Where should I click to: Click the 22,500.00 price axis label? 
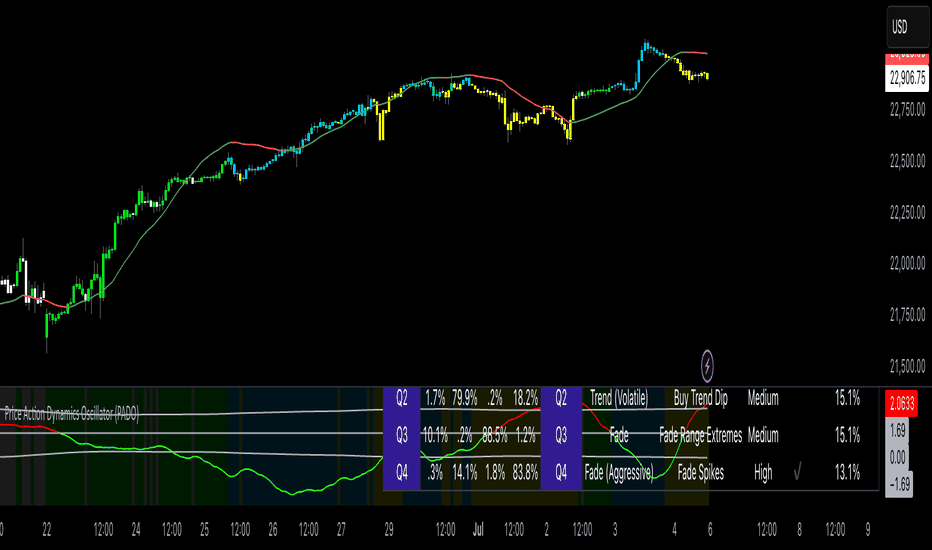(907, 161)
